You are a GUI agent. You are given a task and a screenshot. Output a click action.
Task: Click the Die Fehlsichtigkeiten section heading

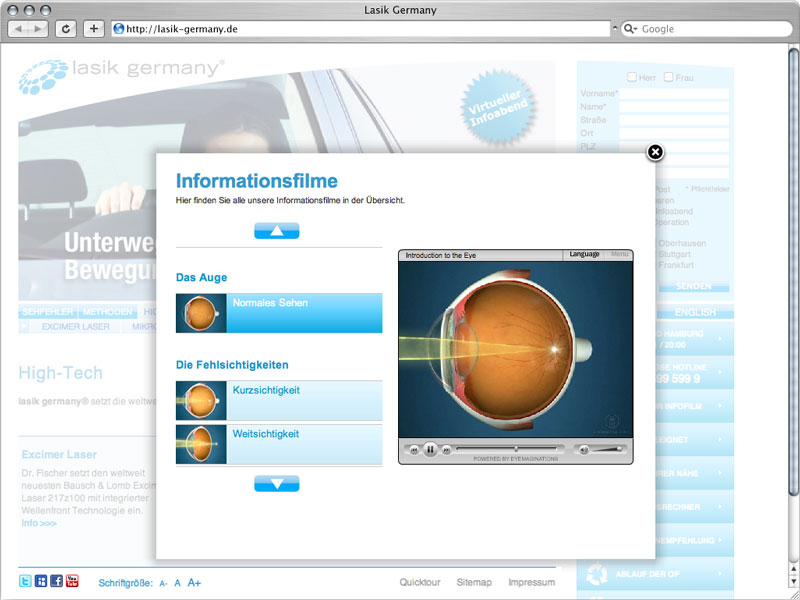click(232, 365)
